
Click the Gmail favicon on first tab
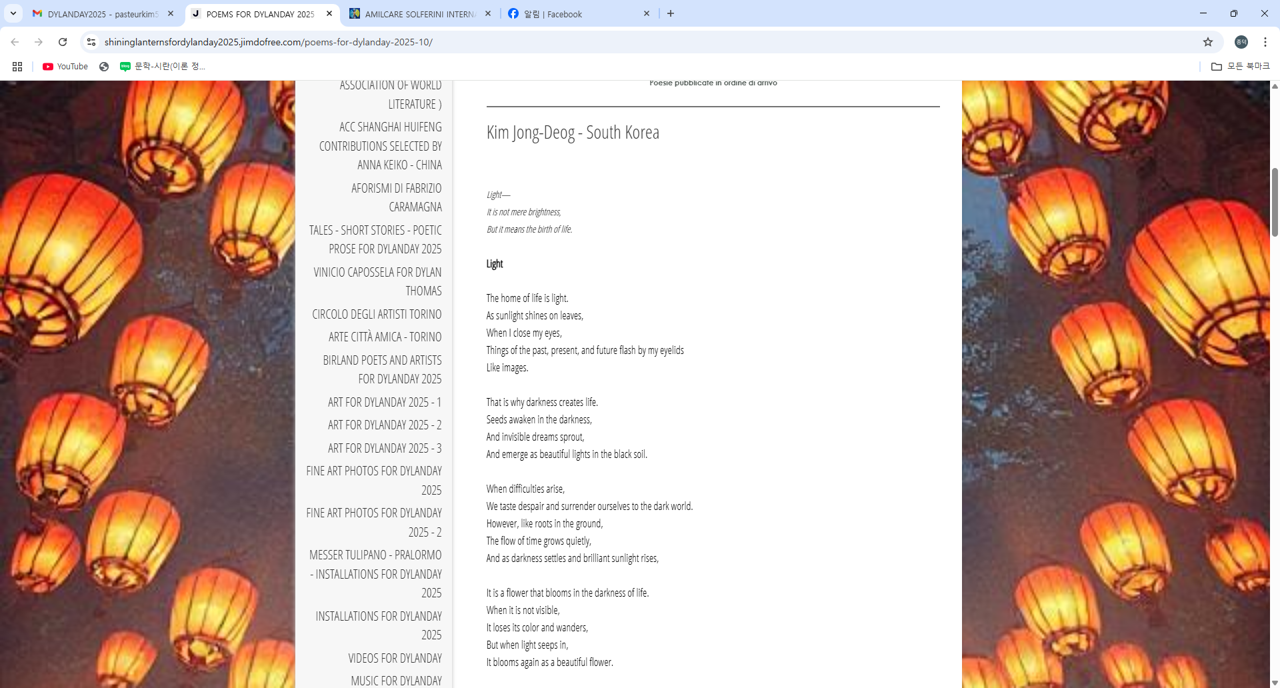tap(37, 14)
